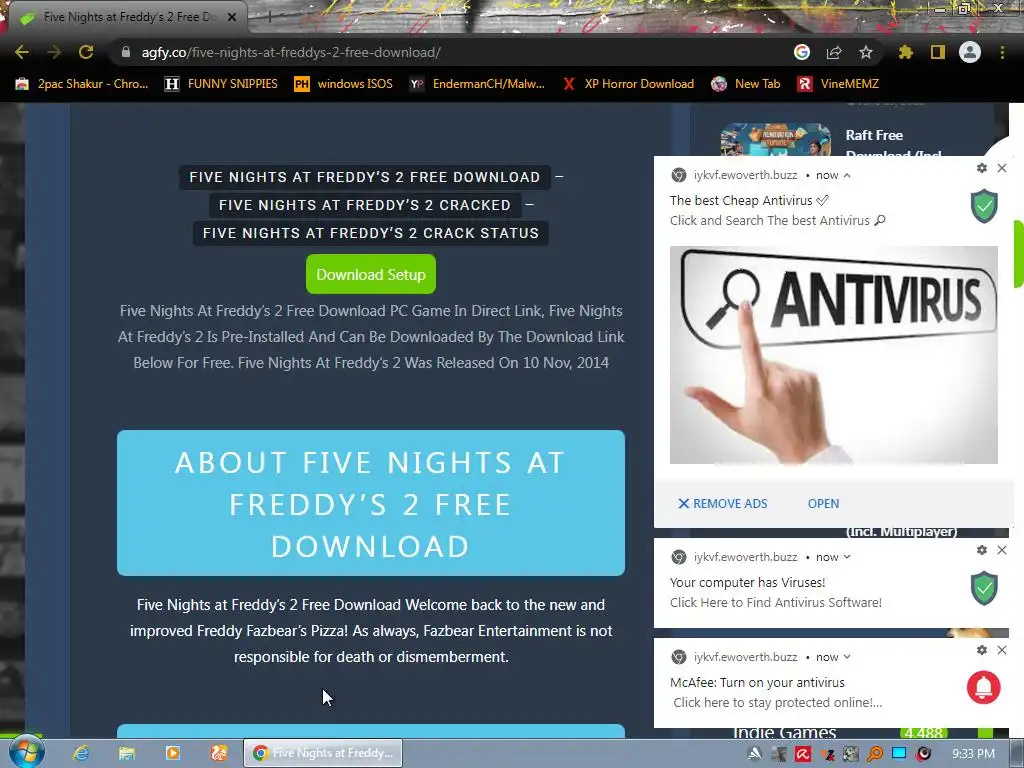
Task: Go back using the browser back arrow
Action: point(22,52)
